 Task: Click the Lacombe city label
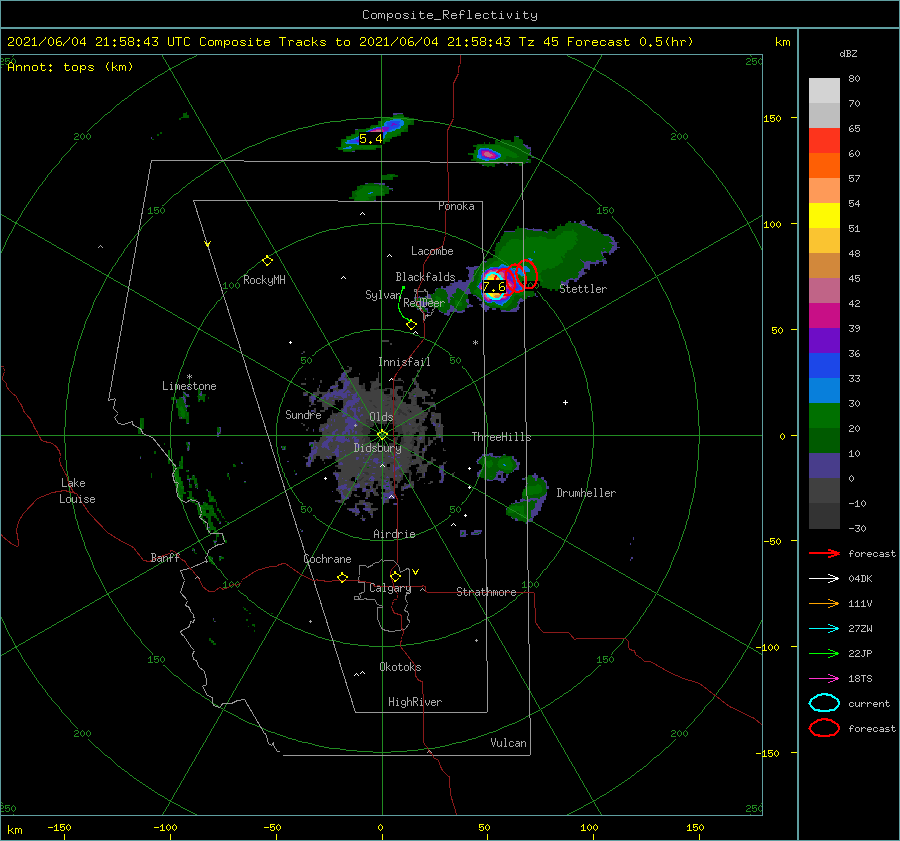[x=432, y=251]
